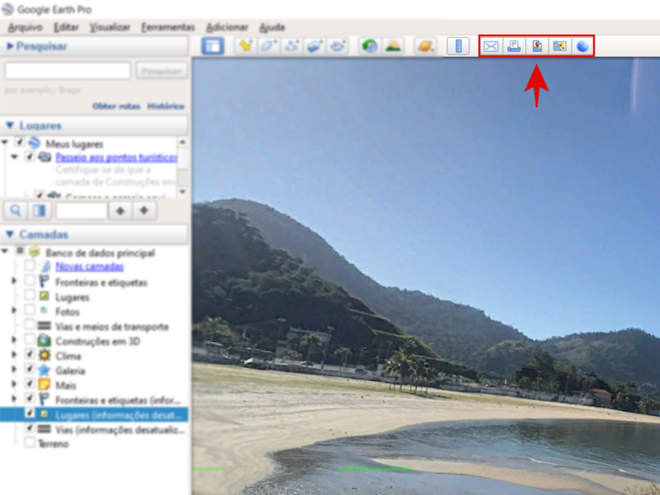Click the magnifier search-places button

(16, 210)
